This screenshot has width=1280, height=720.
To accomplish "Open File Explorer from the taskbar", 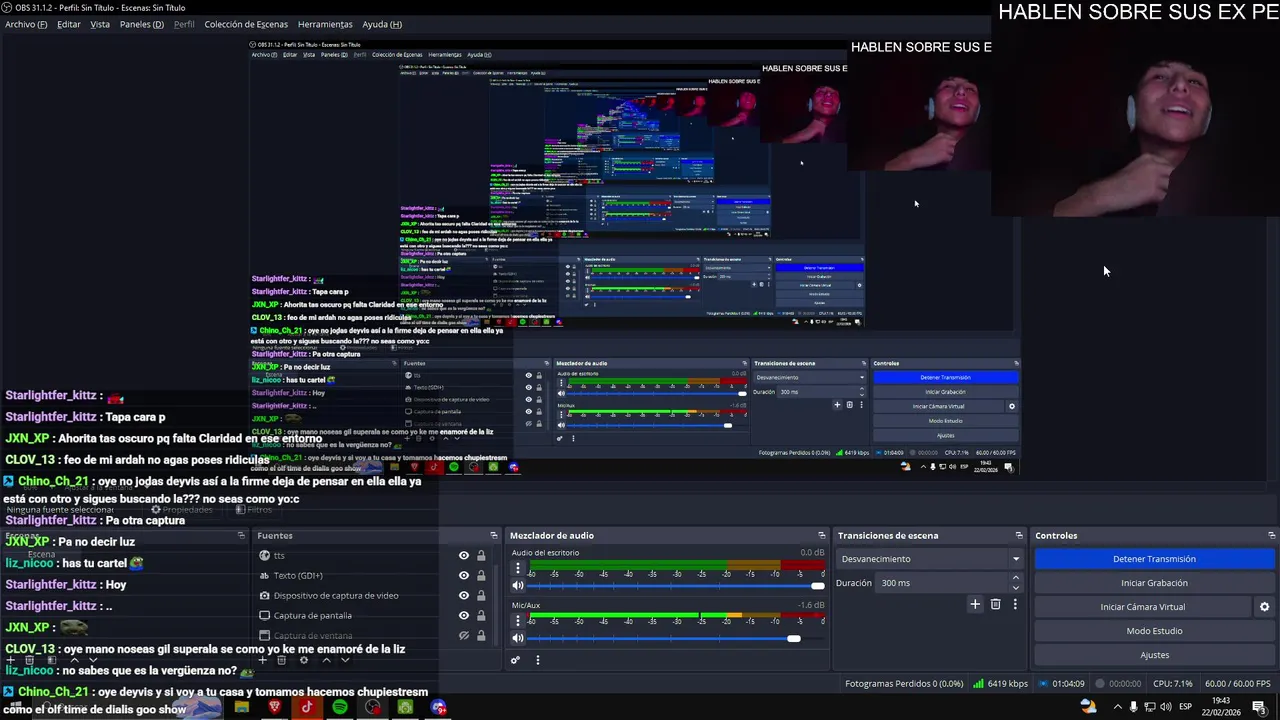I will [241, 707].
